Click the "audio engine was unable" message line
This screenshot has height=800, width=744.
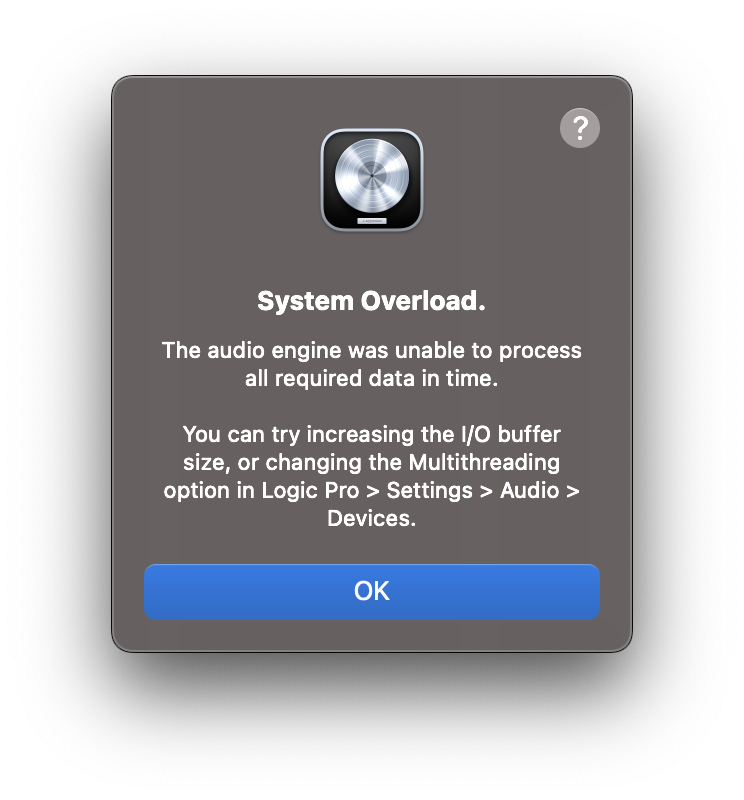coord(371,351)
